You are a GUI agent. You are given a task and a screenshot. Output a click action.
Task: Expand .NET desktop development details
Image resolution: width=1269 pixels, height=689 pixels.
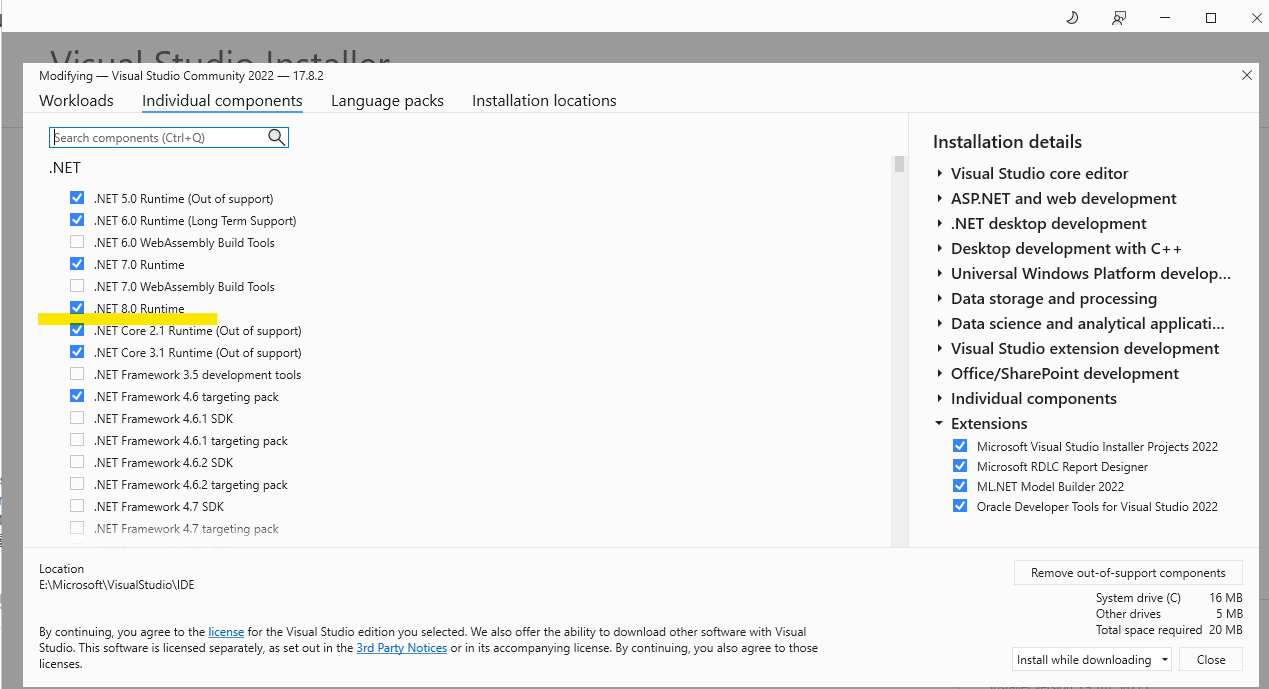[940, 223]
